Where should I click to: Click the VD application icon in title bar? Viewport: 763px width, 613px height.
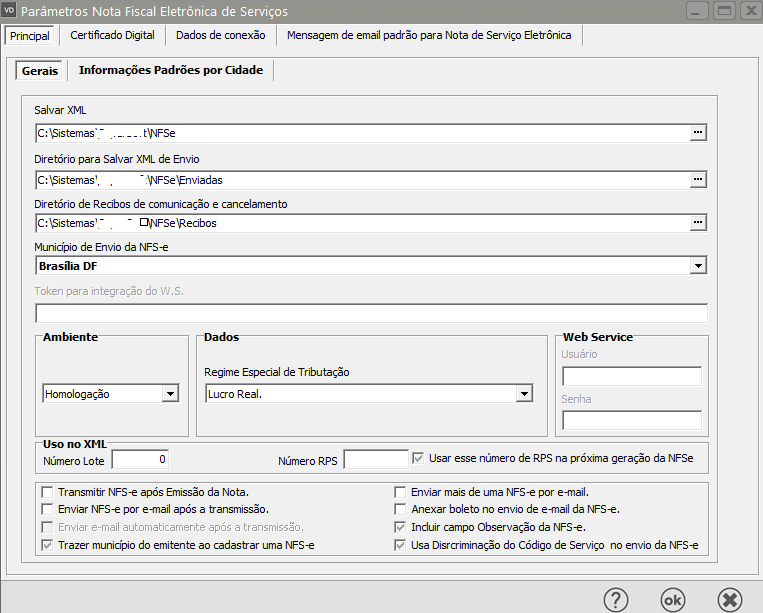click(10, 11)
